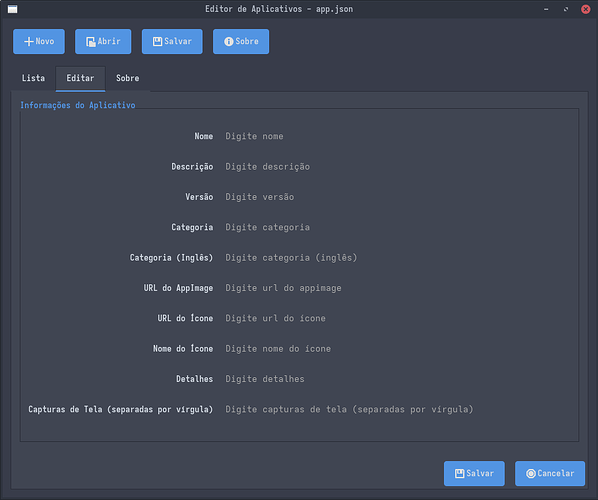598x500 pixels.
Task: Focus the Categoria (Inglês) field
Action: point(398,258)
